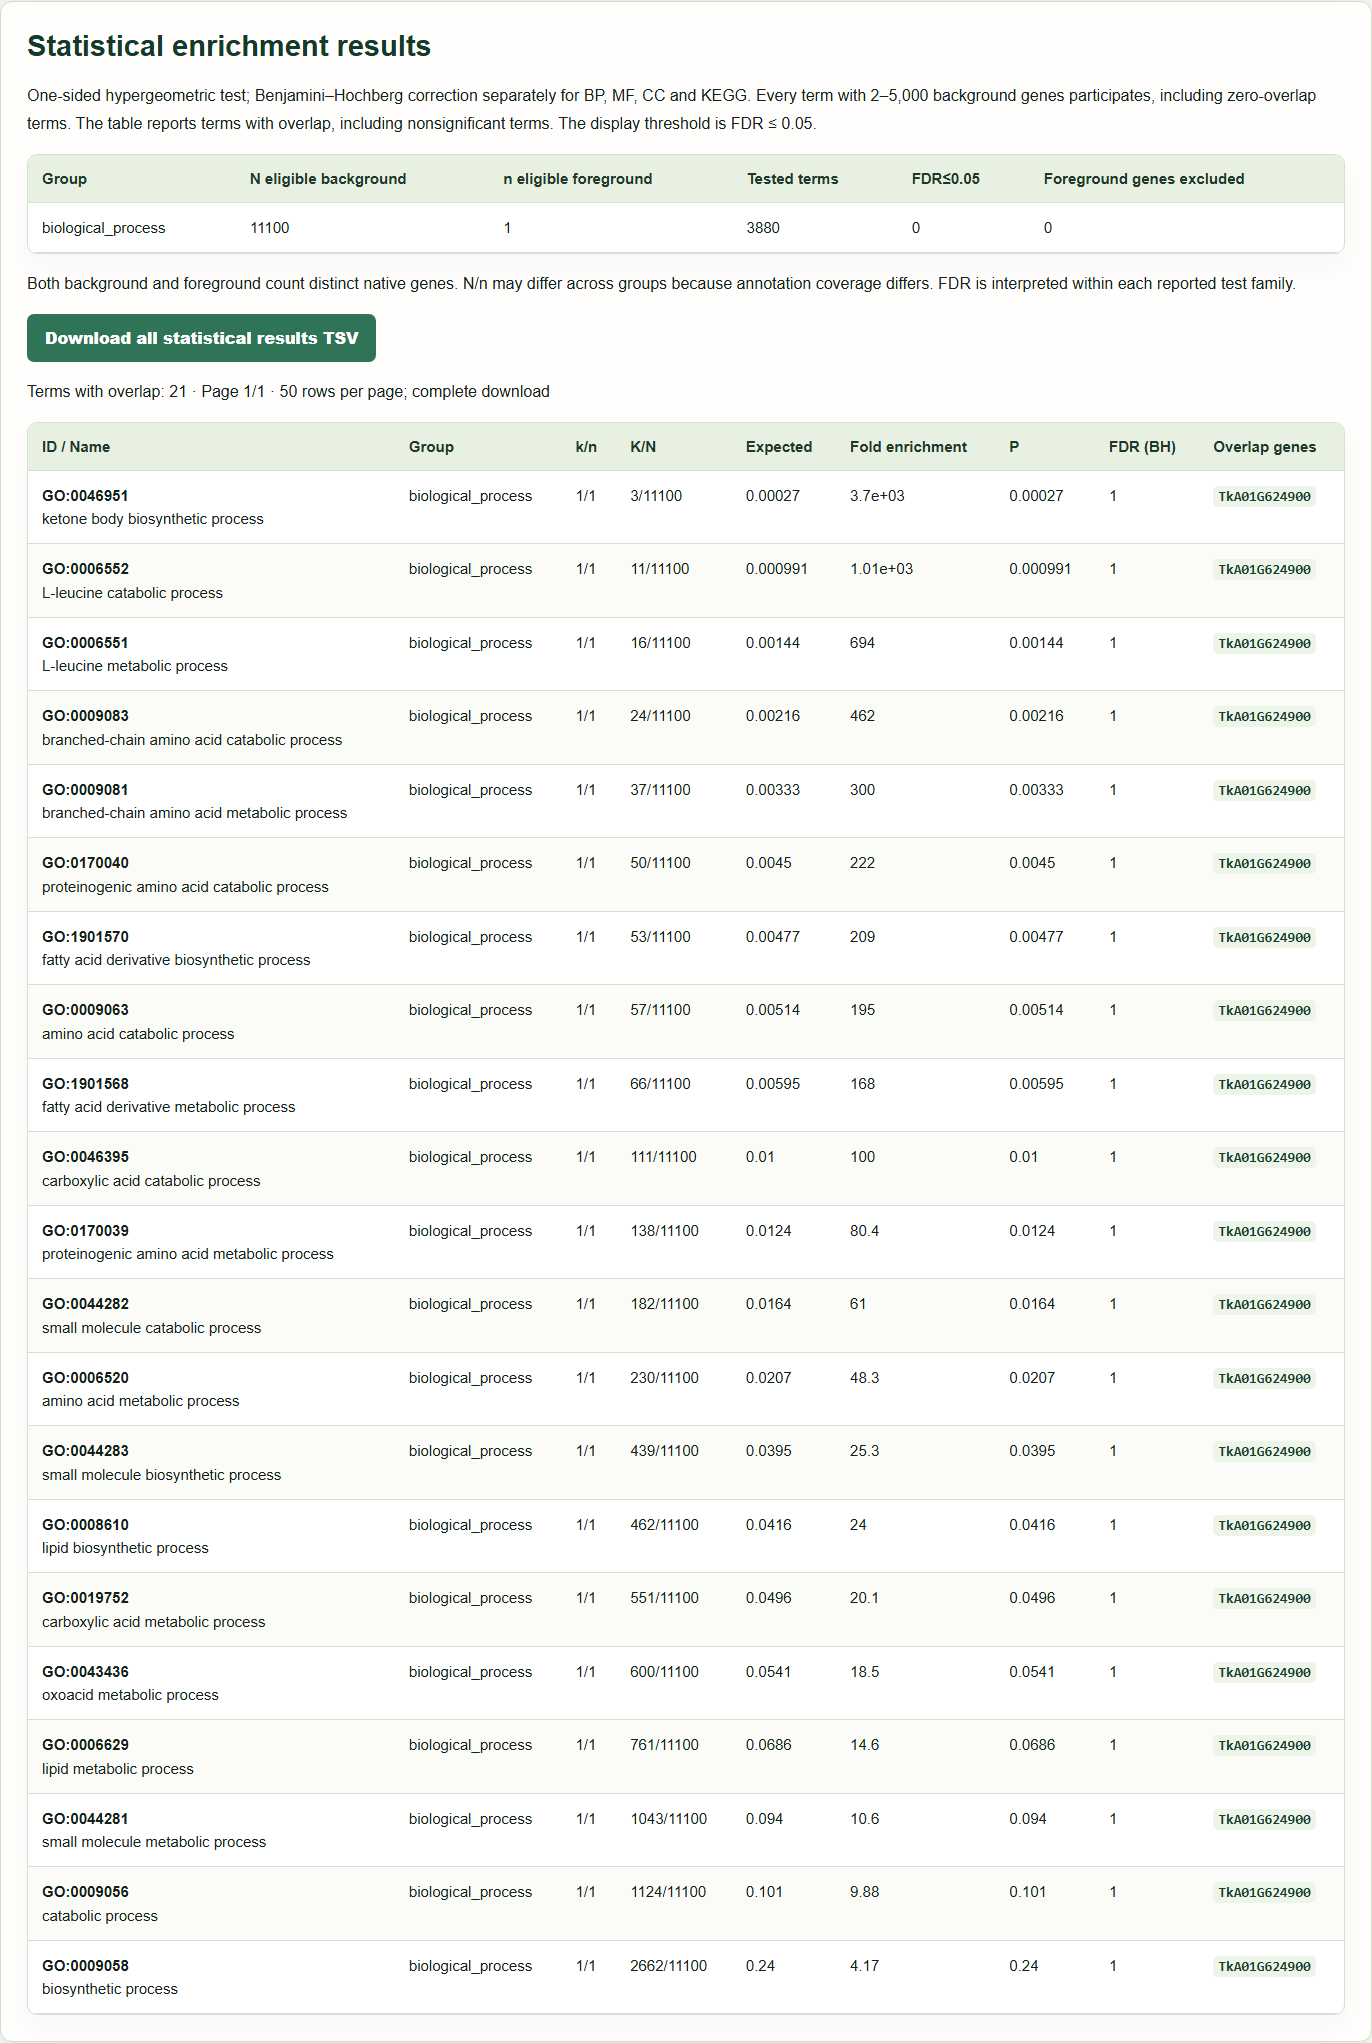Click the 'catabolic process' term name under GO:0009056

100,1916
